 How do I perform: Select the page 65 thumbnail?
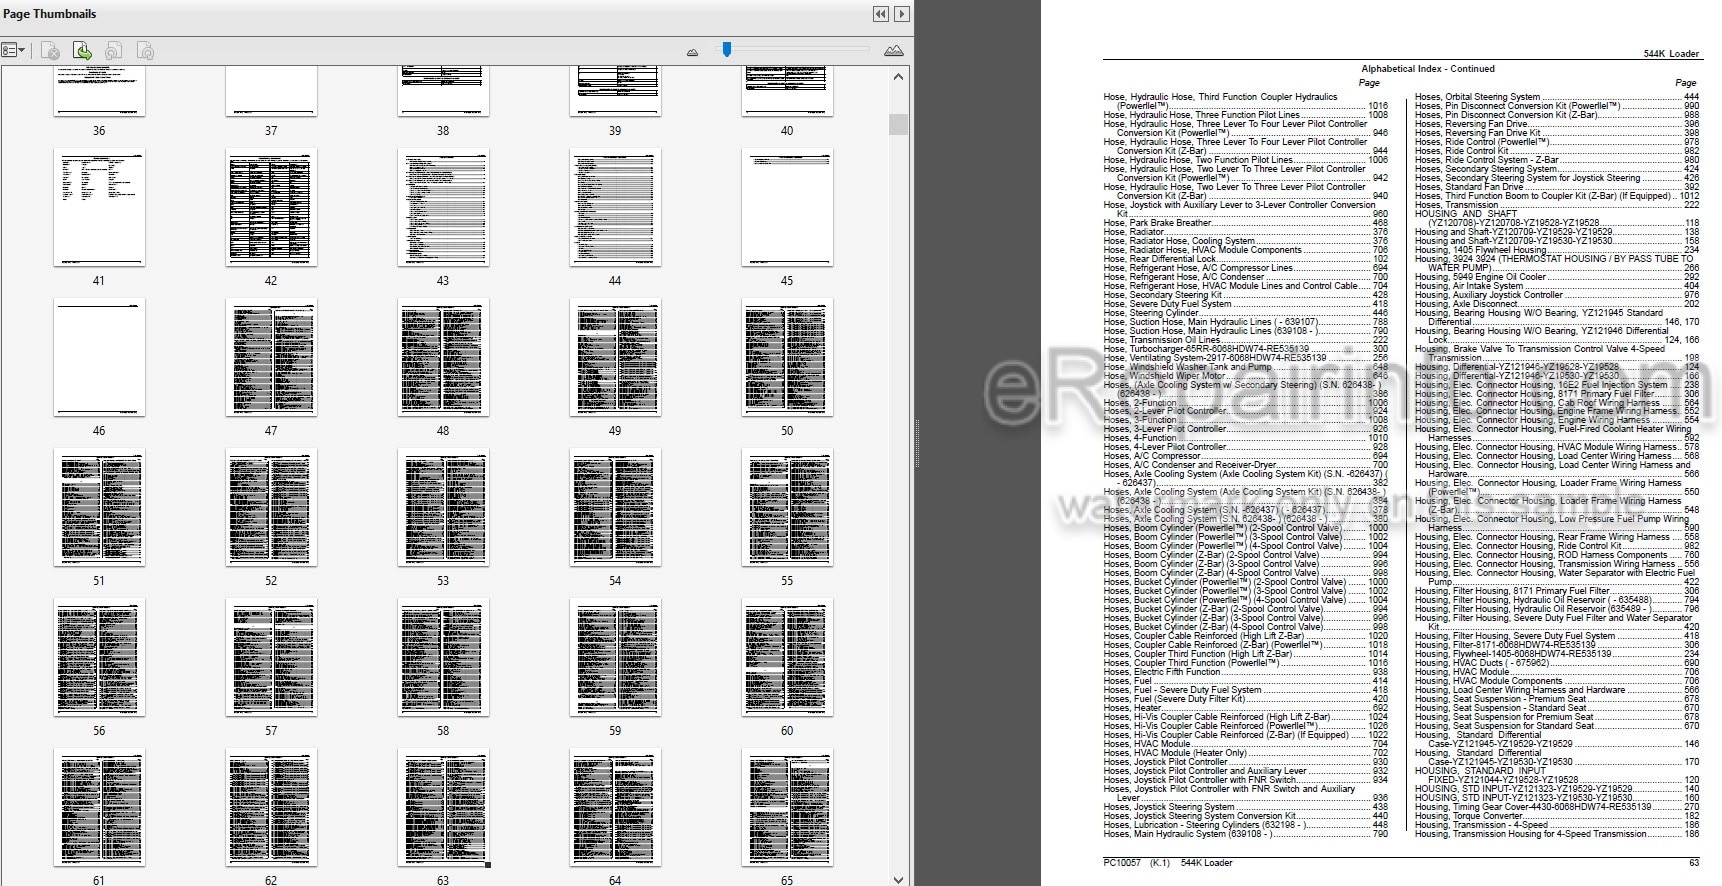[x=787, y=808]
